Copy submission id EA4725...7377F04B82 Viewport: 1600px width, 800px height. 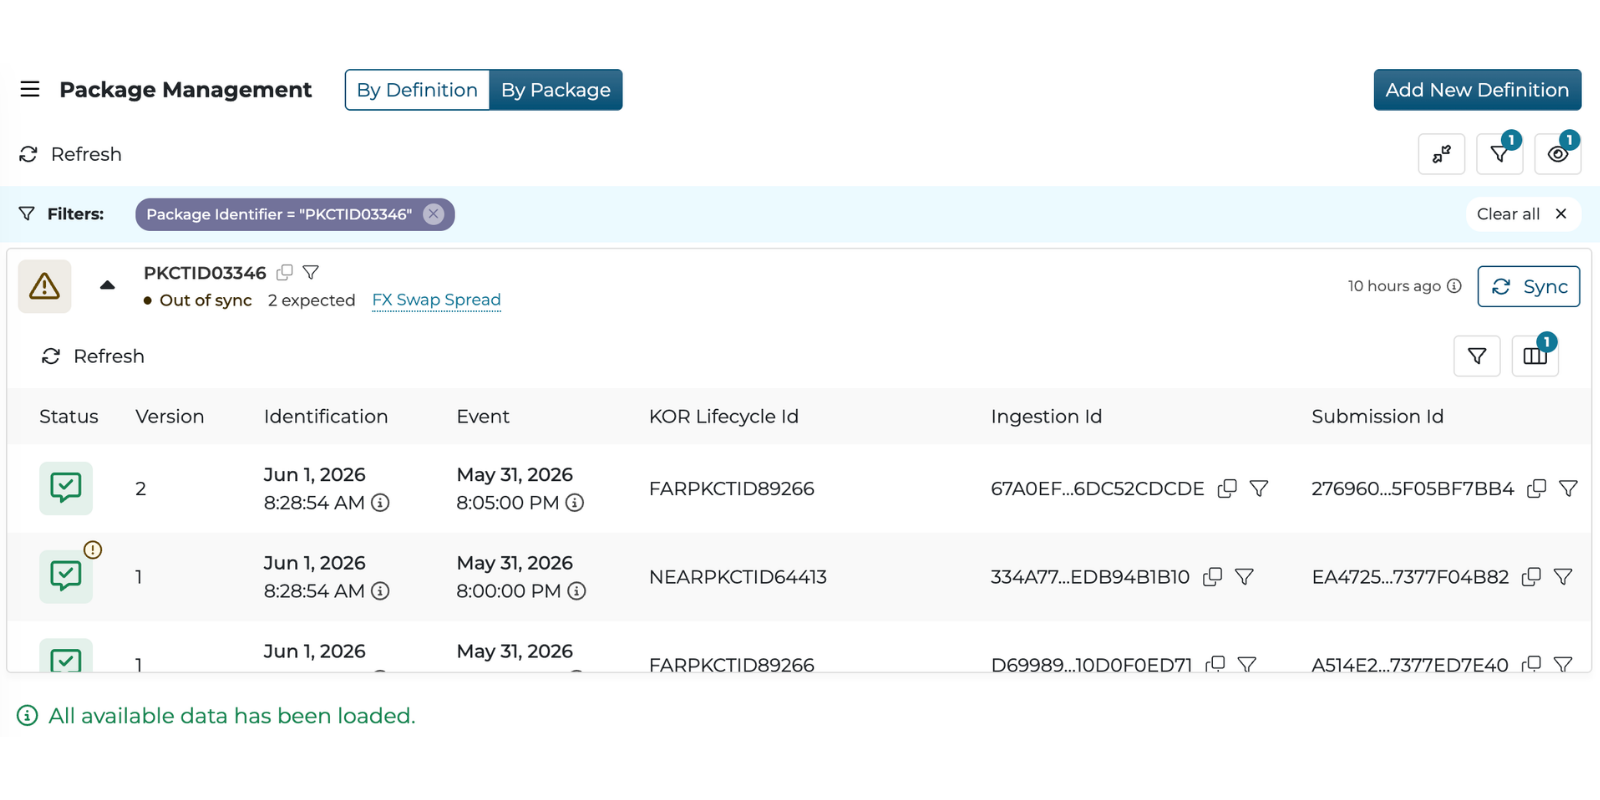[1531, 576]
